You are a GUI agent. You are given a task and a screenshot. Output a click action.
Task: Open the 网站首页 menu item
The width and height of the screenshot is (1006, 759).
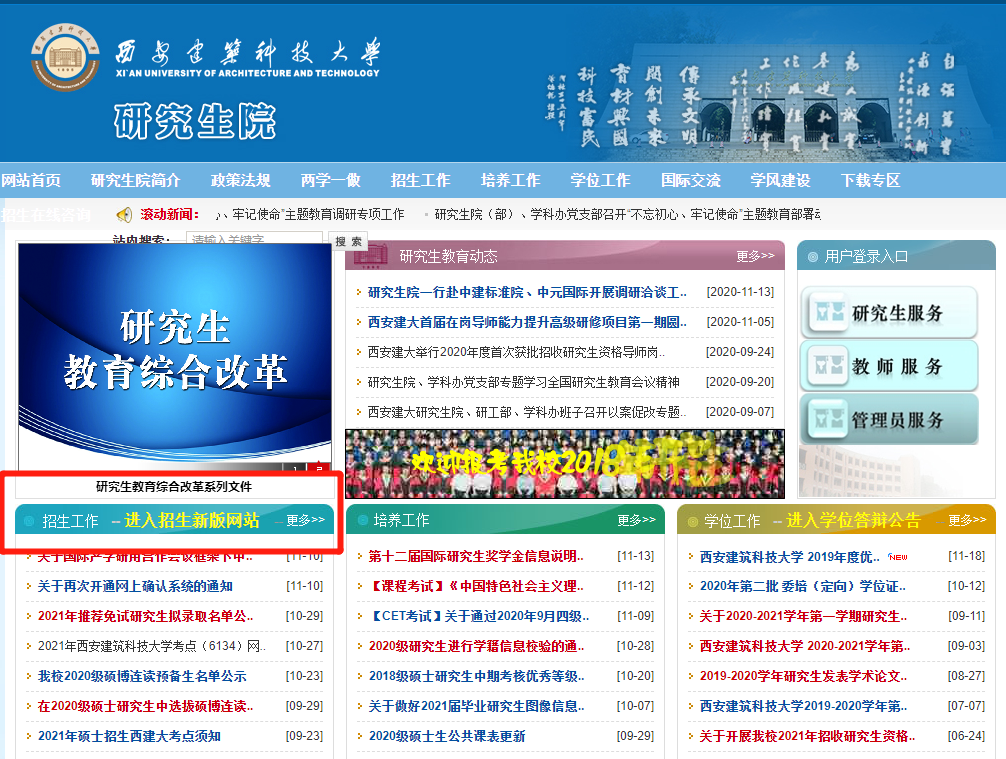point(33,181)
